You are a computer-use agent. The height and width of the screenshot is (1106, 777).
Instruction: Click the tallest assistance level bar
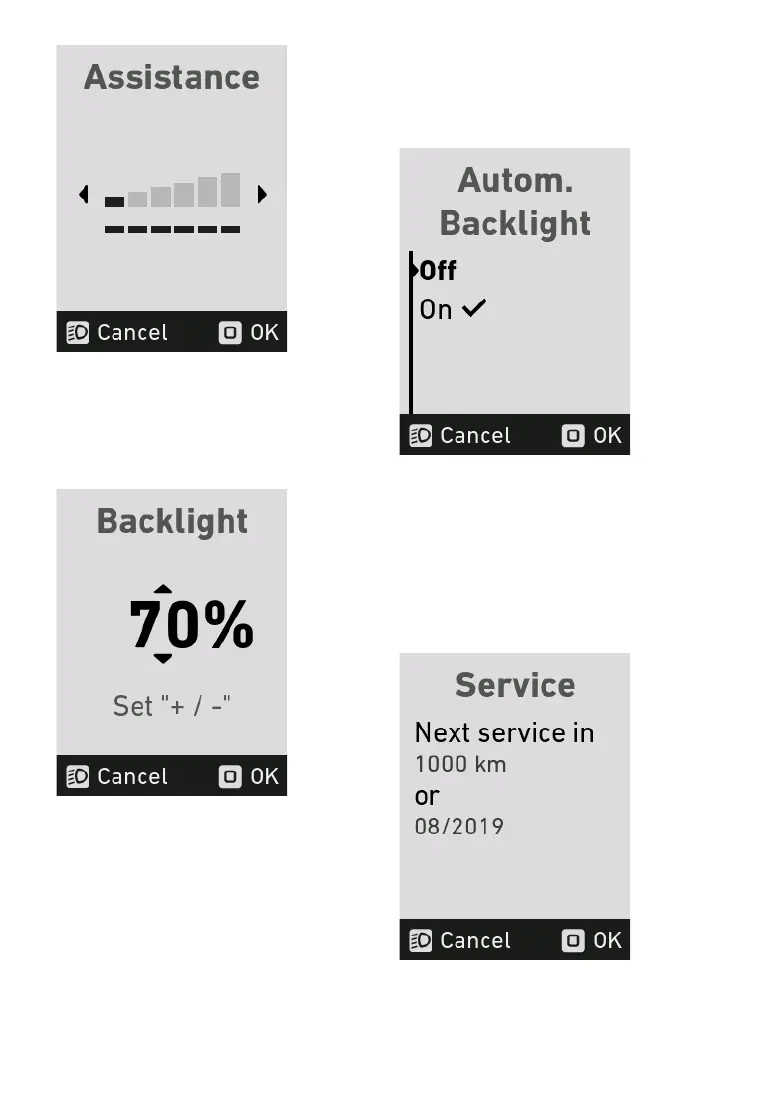point(231,190)
